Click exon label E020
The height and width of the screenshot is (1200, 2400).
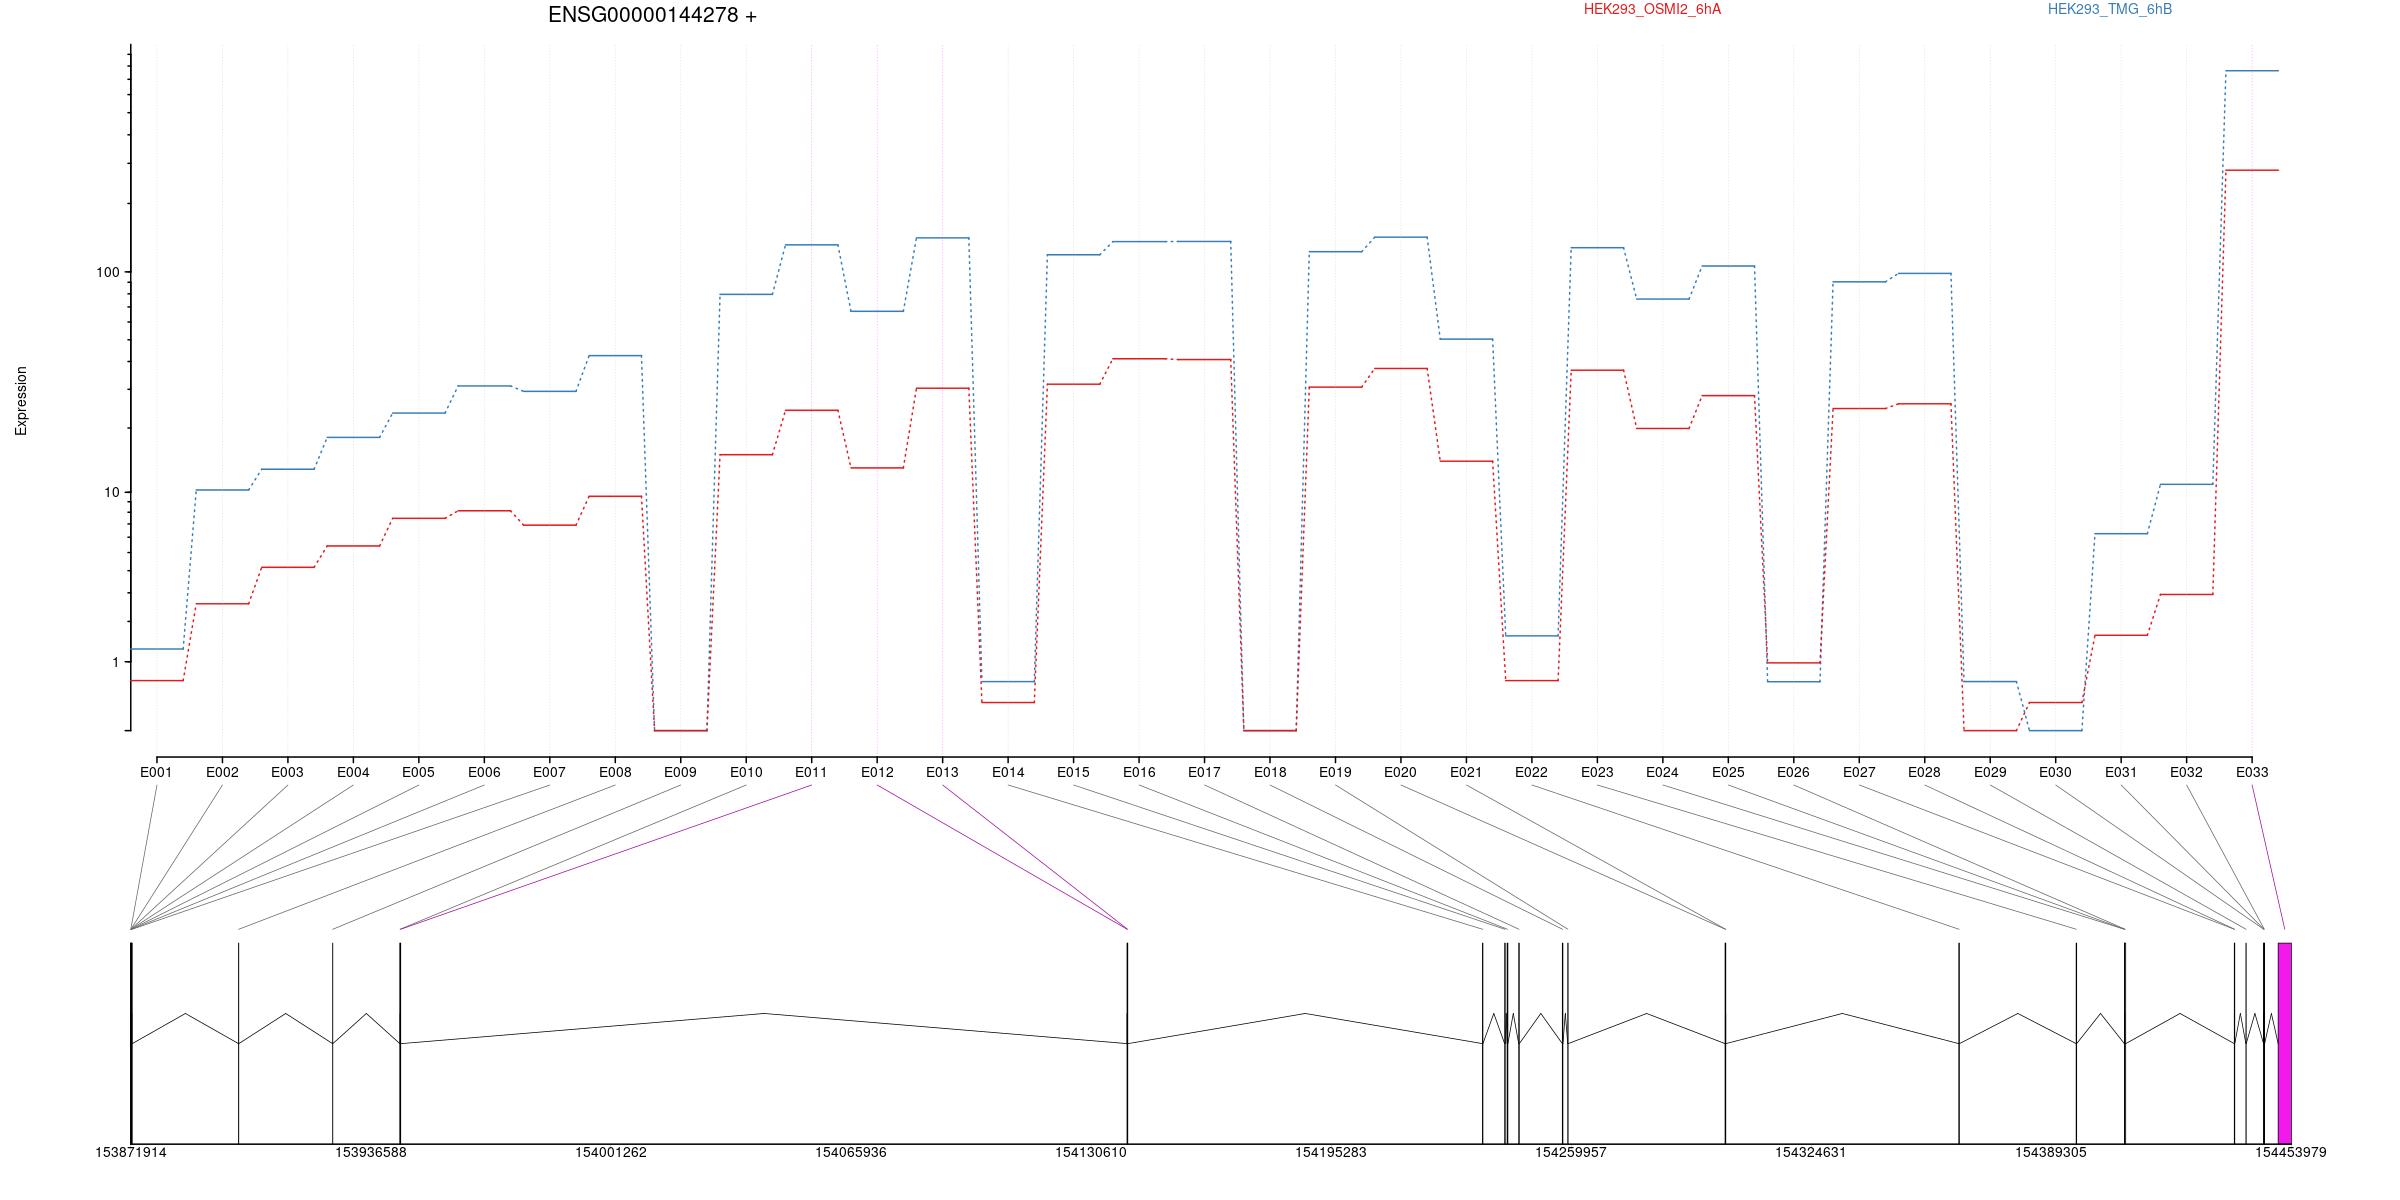pos(1400,772)
